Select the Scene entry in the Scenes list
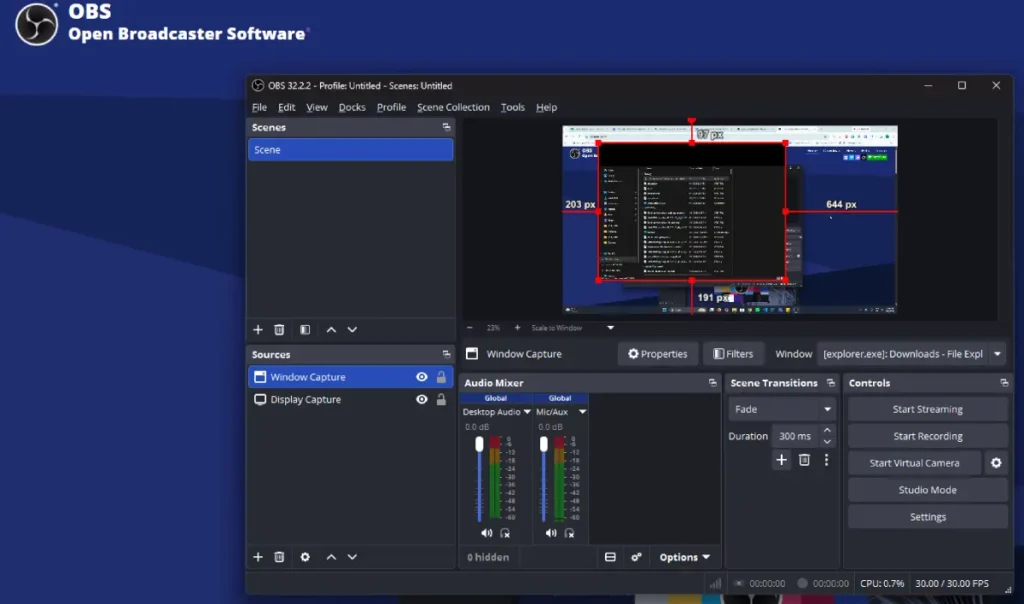Viewport: 1024px width, 604px height. [351, 150]
